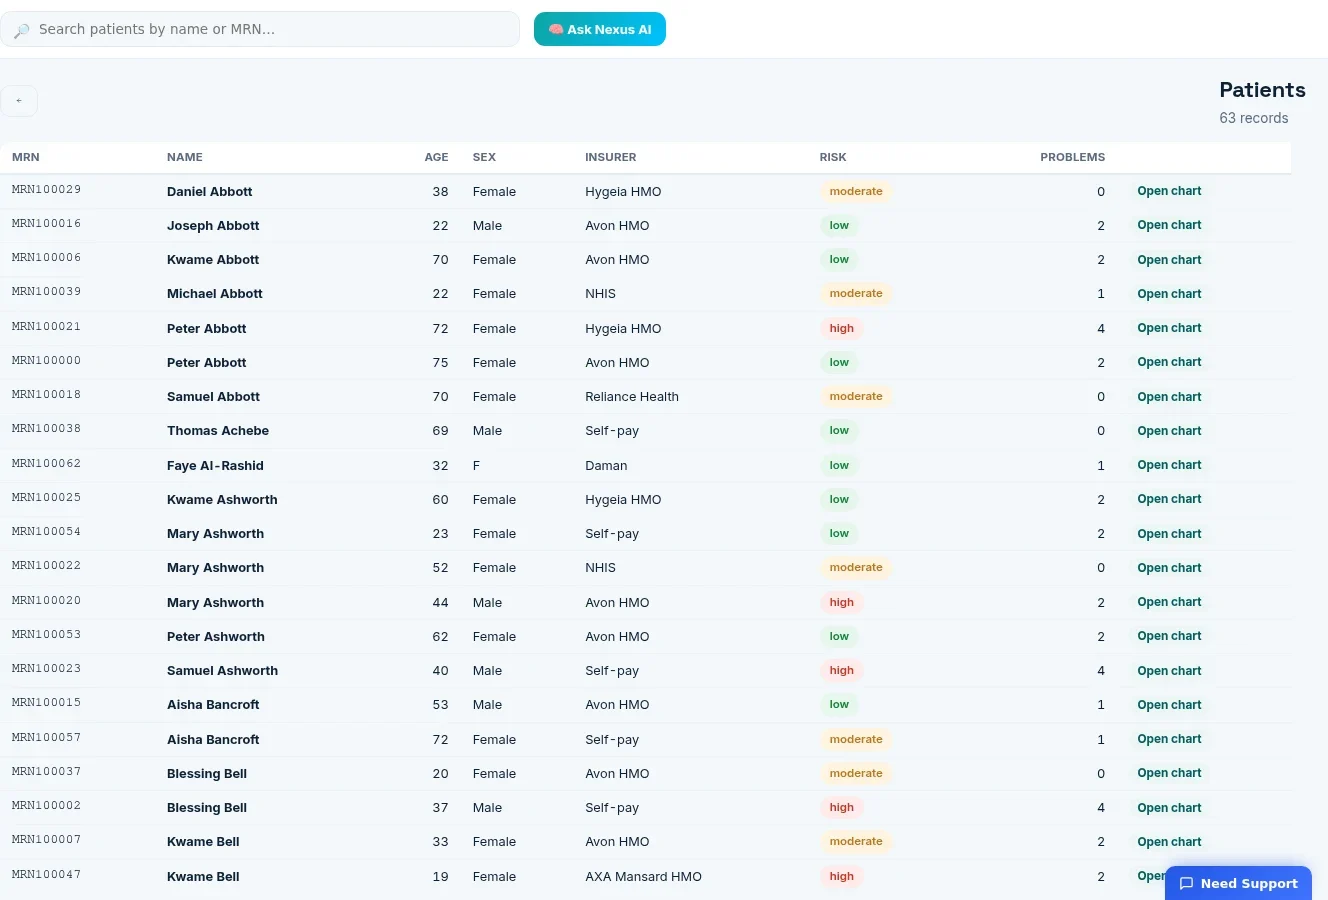Click the brain icon on Ask Nexus AI
Image resolution: width=1328 pixels, height=900 pixels.
(556, 29)
